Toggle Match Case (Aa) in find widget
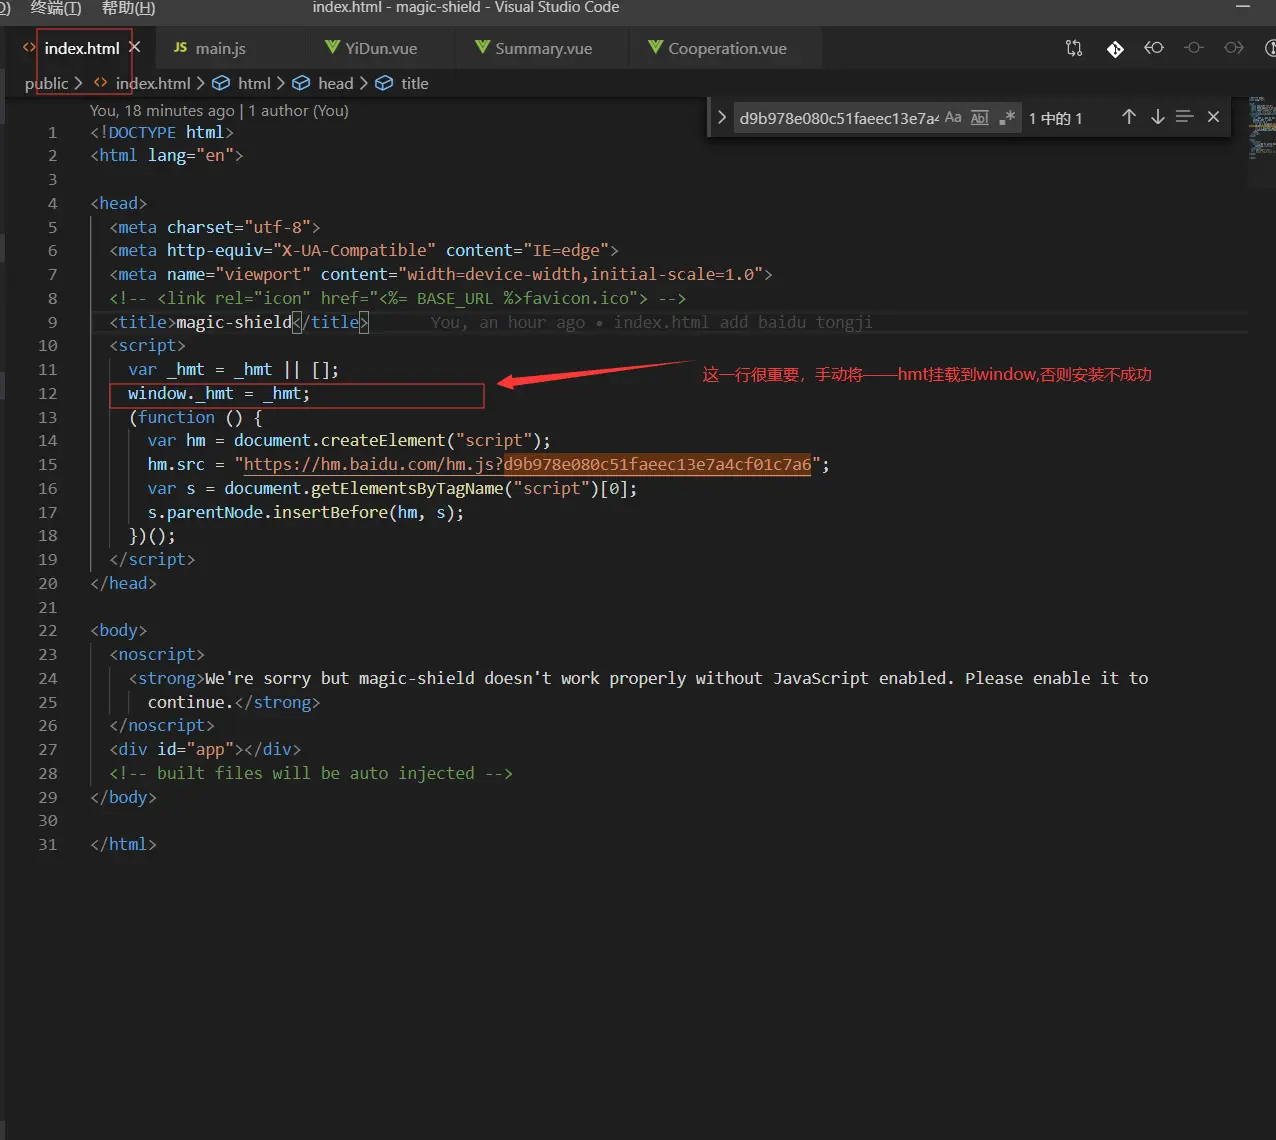 point(953,118)
